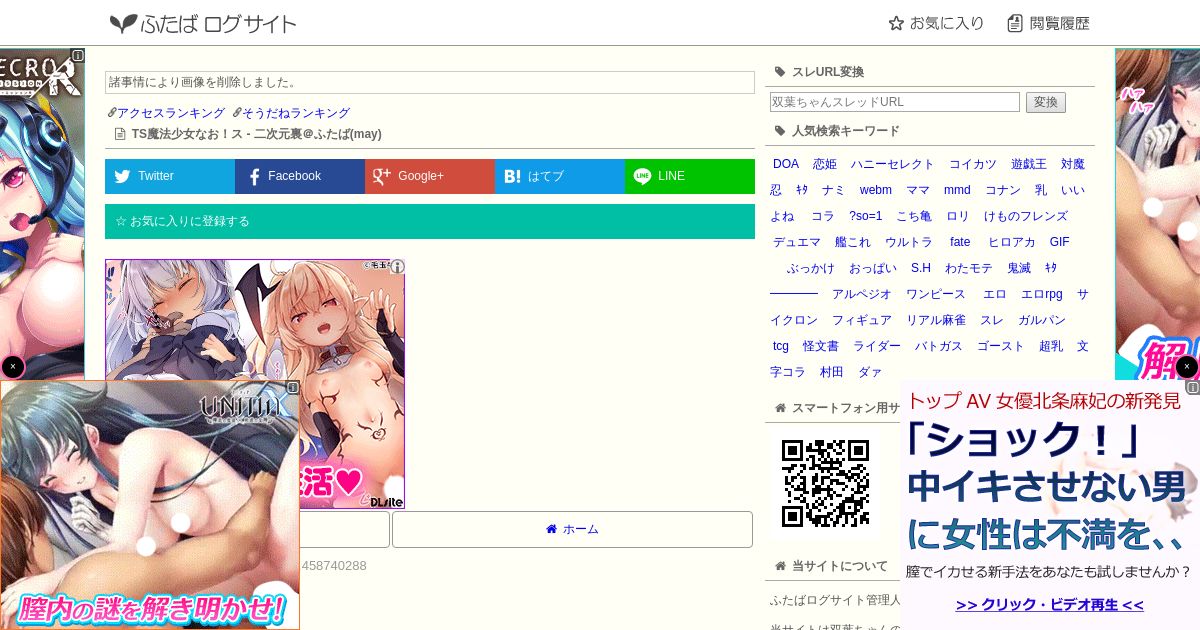This screenshot has width=1200, height=630.
Task: Click link icon beside アクセスランキング
Action: (111, 113)
